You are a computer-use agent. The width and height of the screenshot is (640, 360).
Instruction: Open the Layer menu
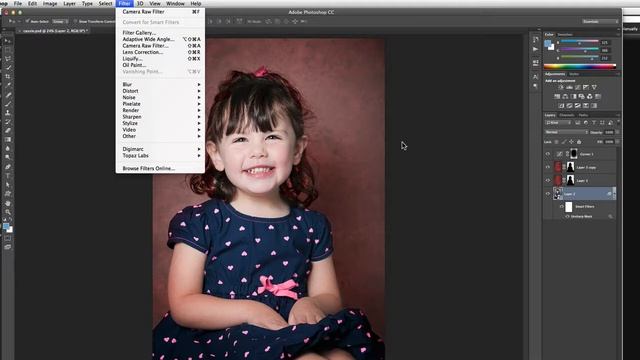pyautogui.click(x=69, y=3)
